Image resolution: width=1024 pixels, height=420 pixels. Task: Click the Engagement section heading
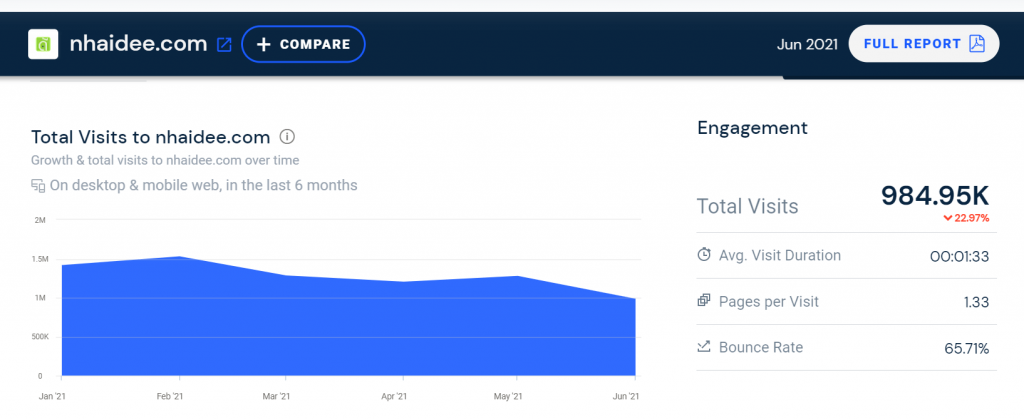click(752, 127)
